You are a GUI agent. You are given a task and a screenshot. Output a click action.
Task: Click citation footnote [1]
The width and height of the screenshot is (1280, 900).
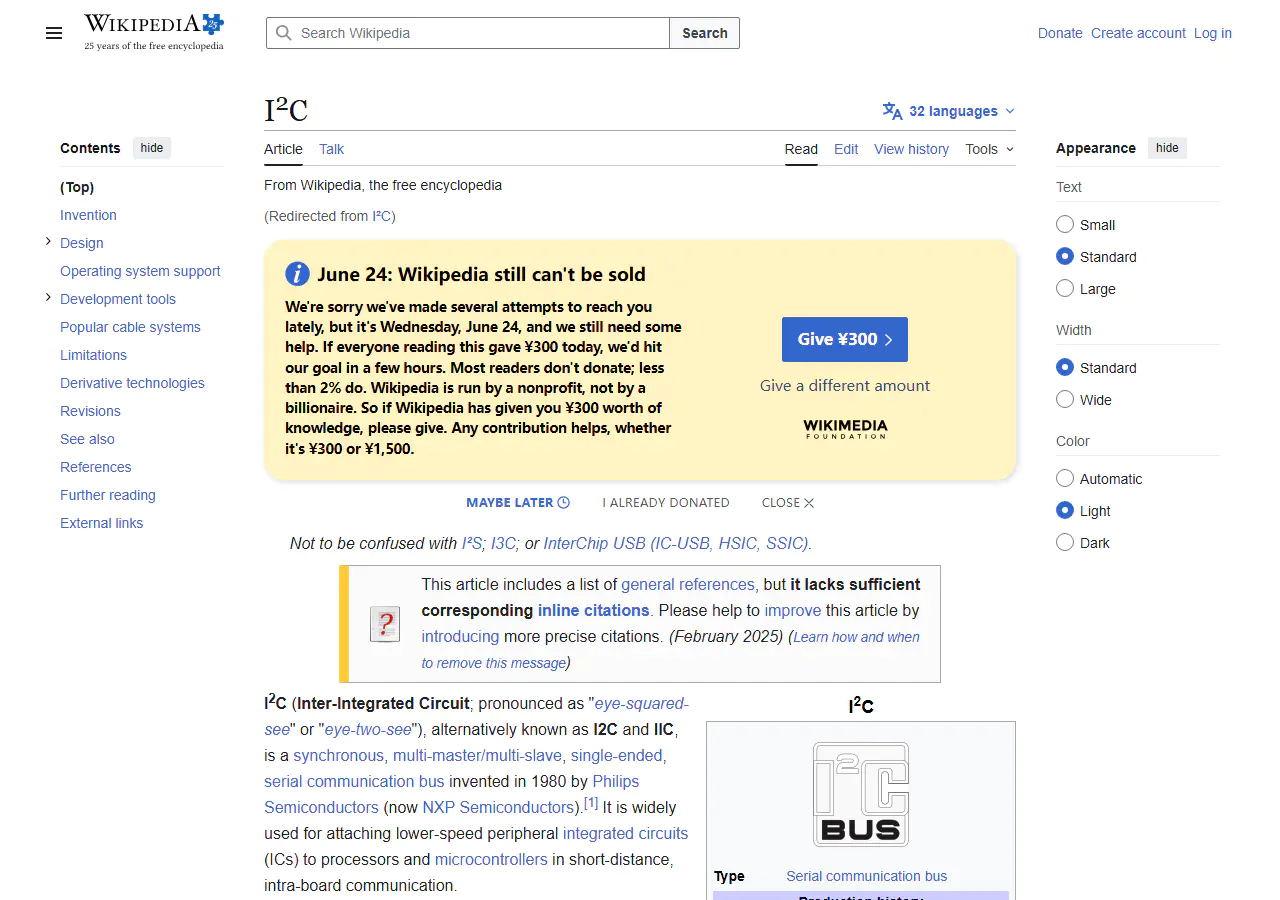[x=591, y=803]
